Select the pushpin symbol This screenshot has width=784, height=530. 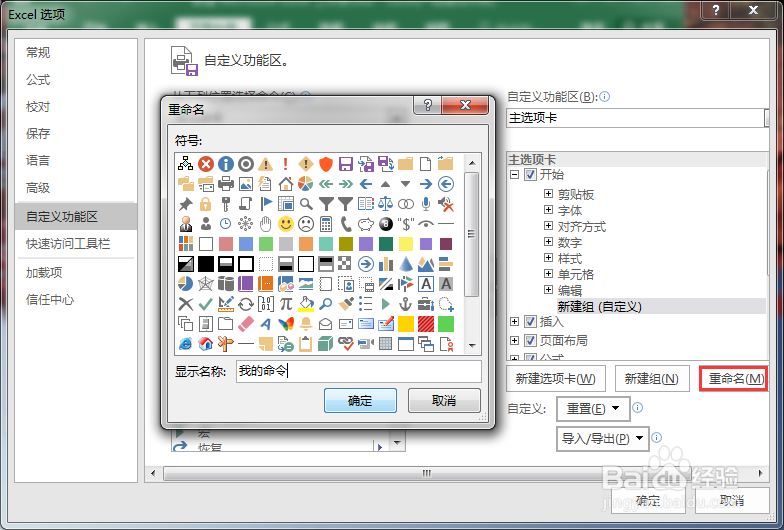click(186, 204)
